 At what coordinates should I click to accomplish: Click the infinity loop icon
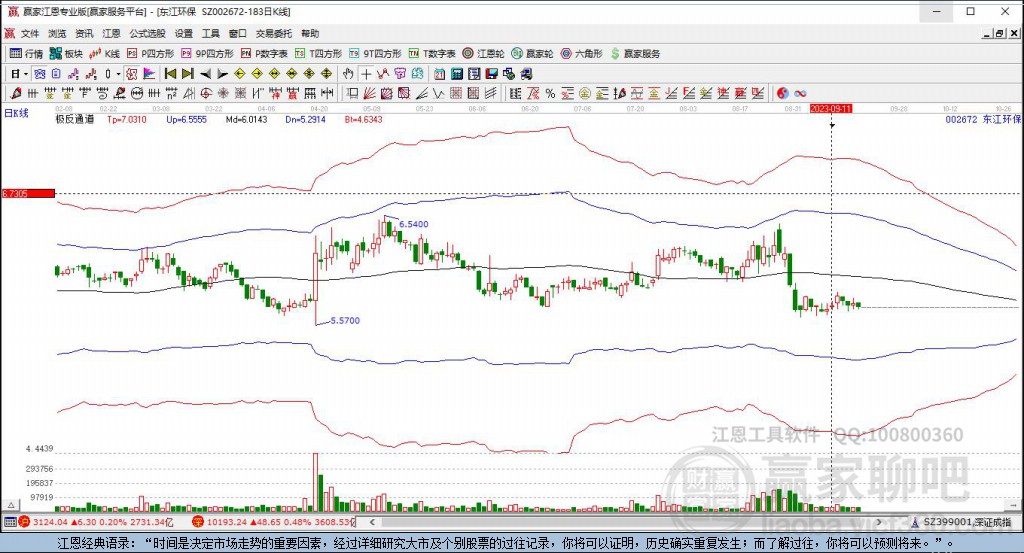click(800, 93)
